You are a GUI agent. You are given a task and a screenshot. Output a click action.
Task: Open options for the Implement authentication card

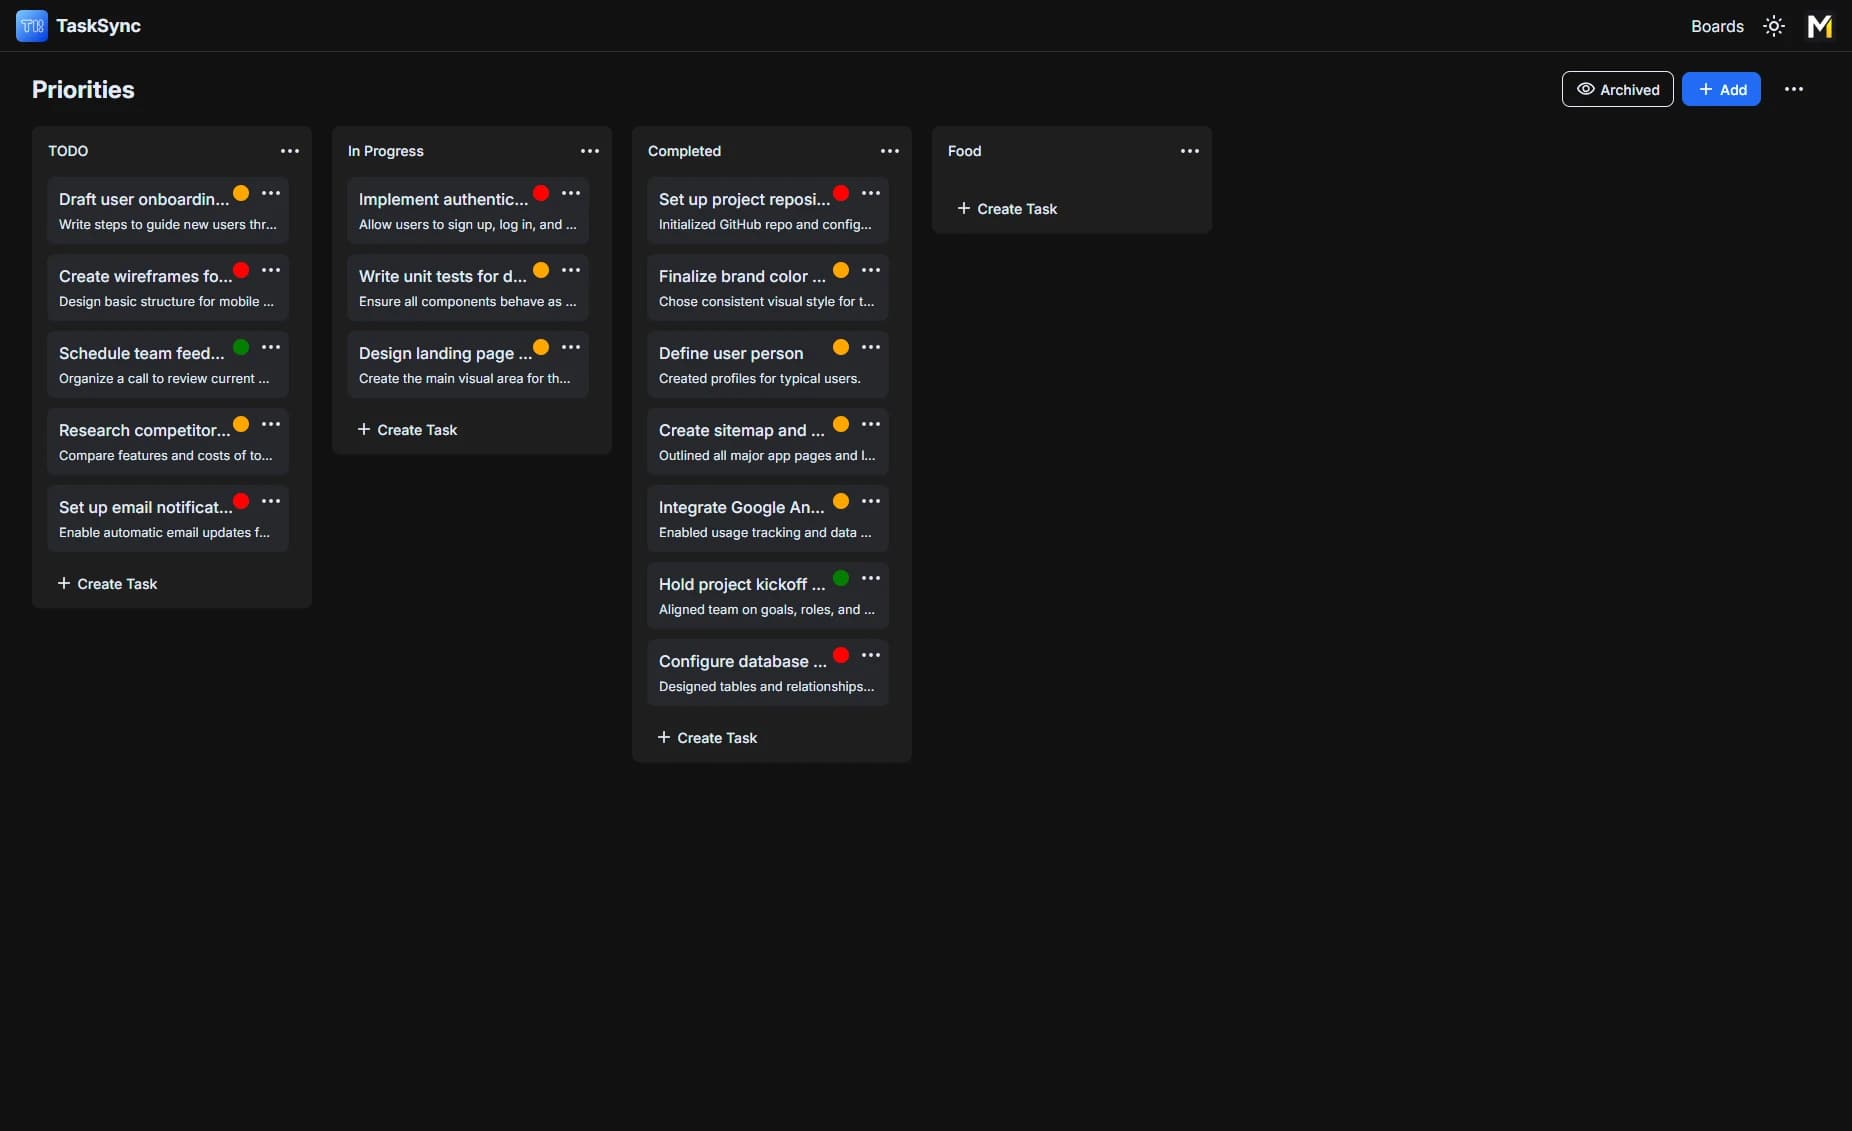[x=571, y=193]
